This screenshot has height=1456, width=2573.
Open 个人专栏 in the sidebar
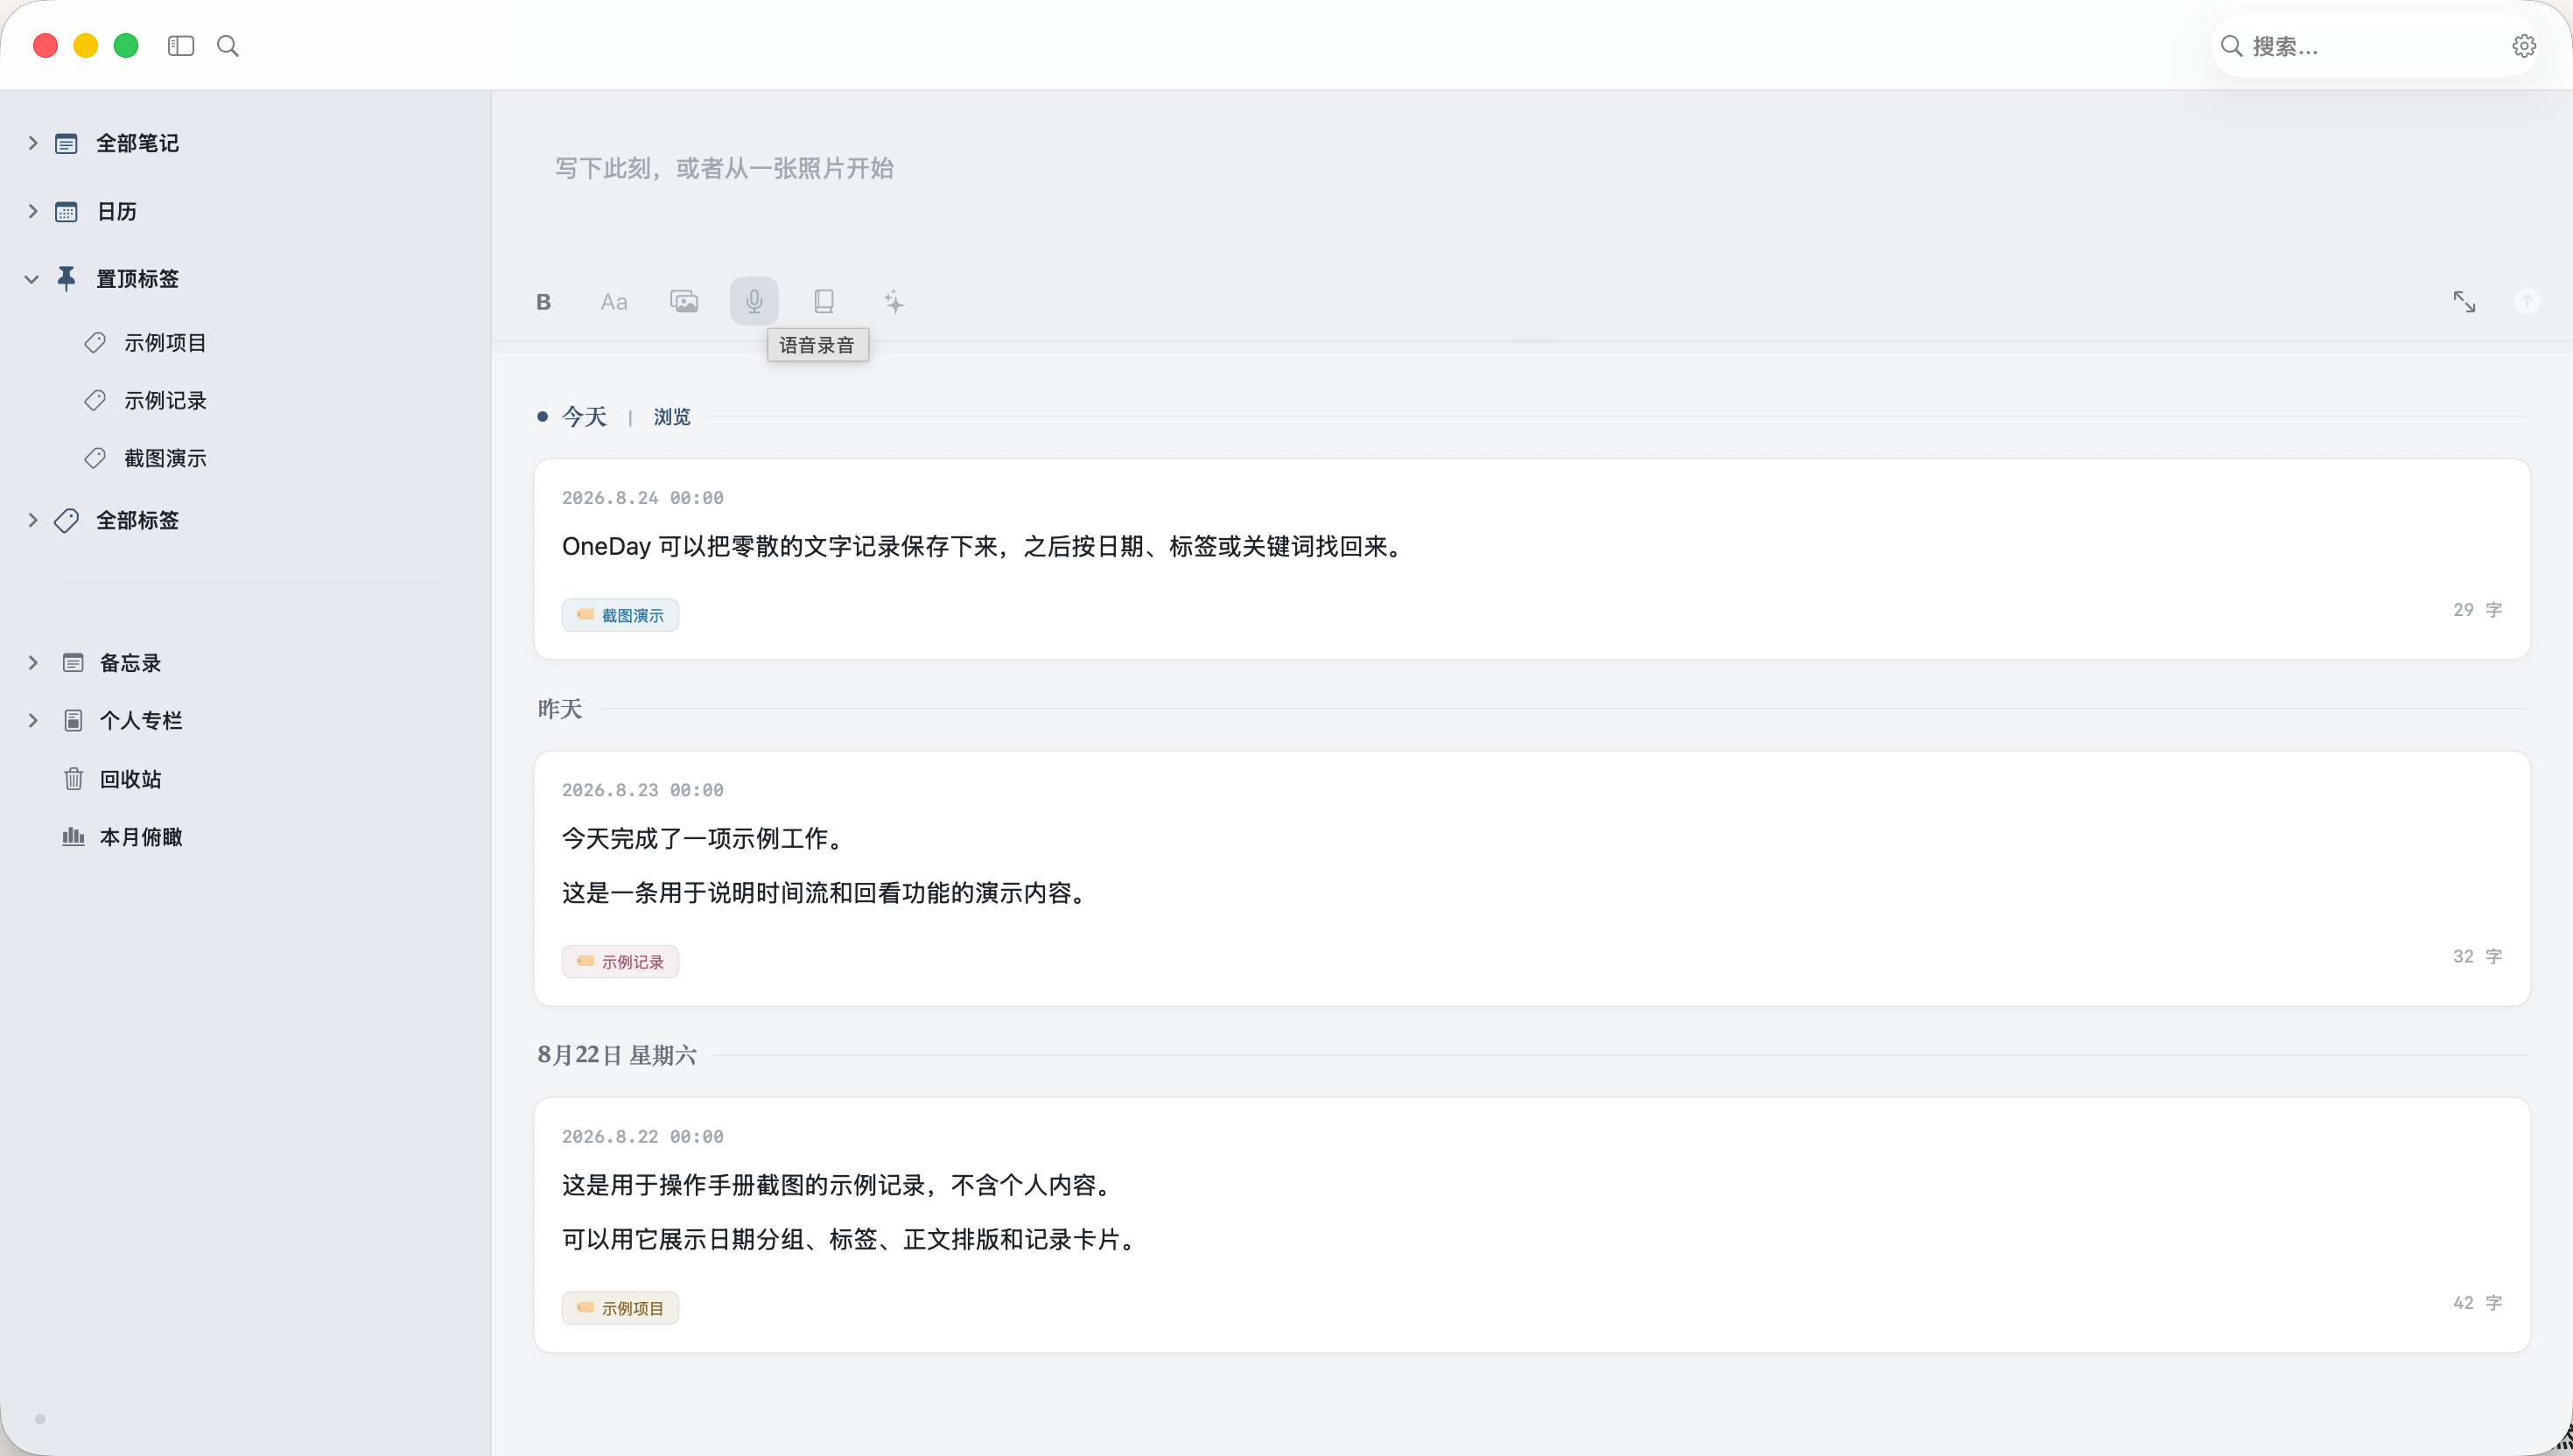(141, 721)
